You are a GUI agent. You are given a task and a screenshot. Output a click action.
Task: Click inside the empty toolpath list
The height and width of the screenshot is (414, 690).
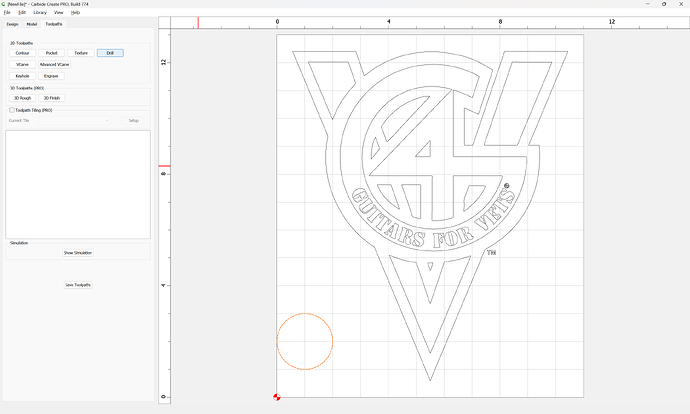click(78, 184)
